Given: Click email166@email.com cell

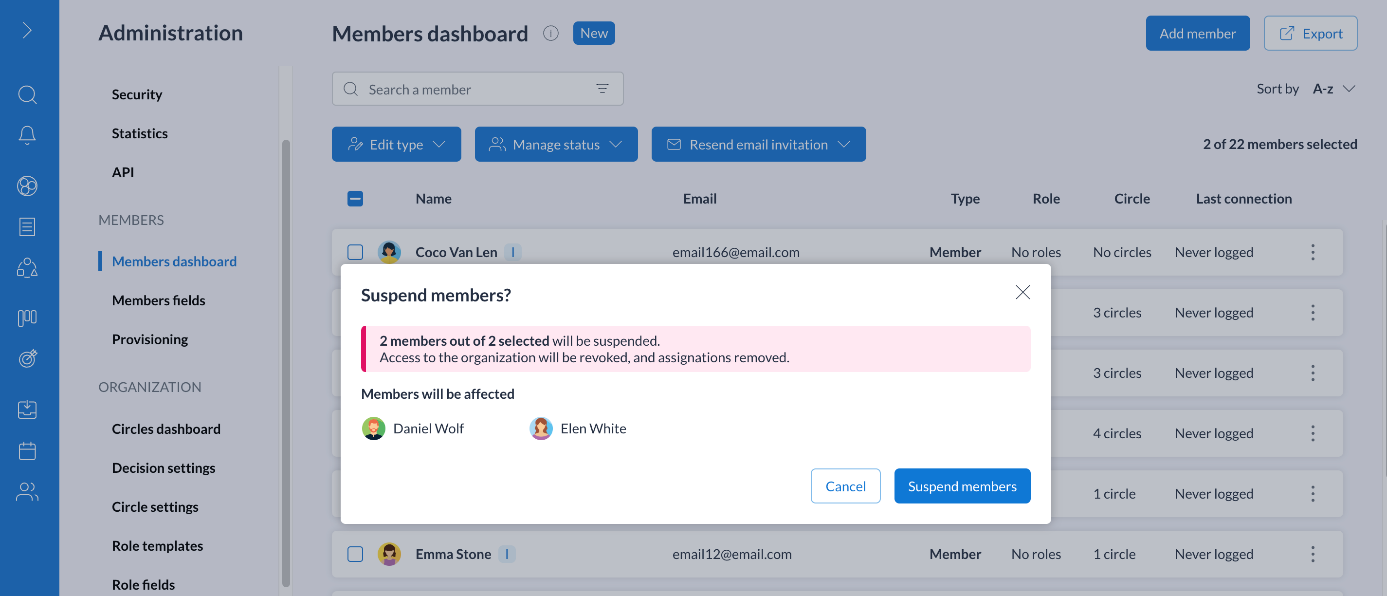Looking at the screenshot, I should 736,252.
